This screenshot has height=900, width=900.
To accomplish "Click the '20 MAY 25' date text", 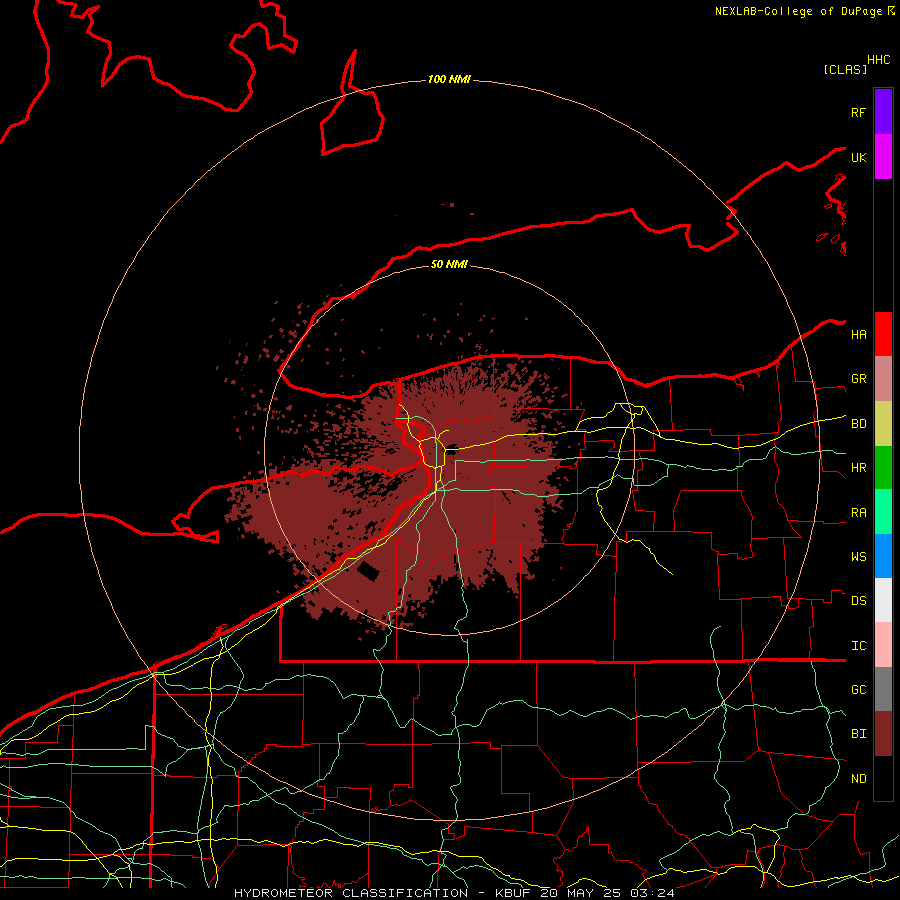I will (580, 893).
